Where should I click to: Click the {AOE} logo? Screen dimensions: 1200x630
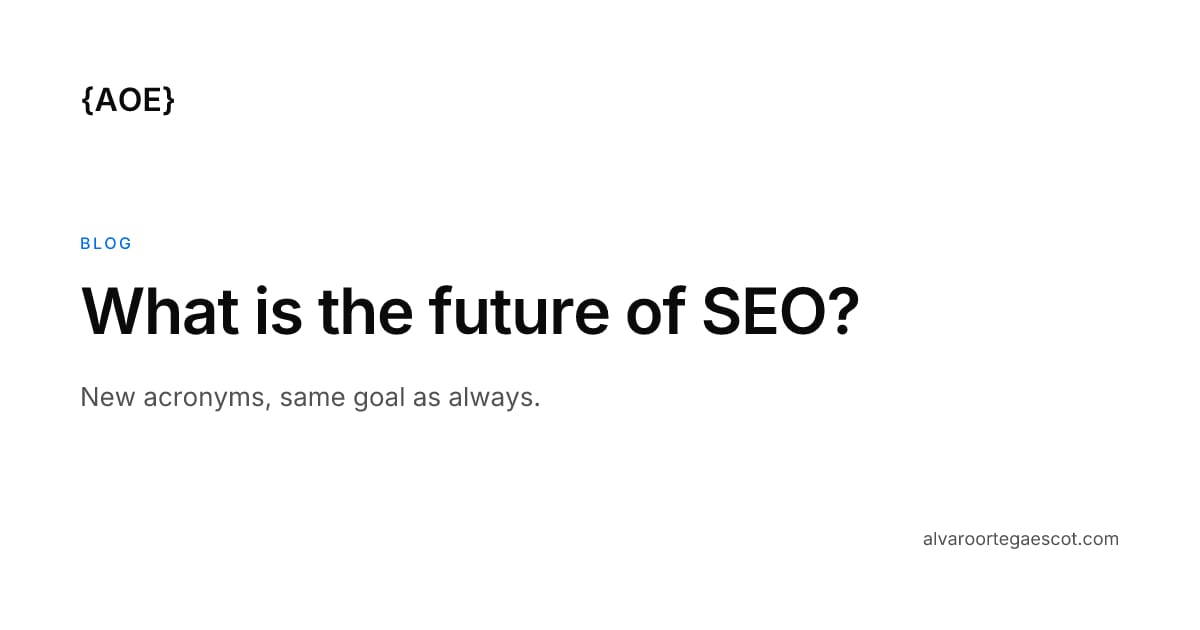click(x=128, y=99)
